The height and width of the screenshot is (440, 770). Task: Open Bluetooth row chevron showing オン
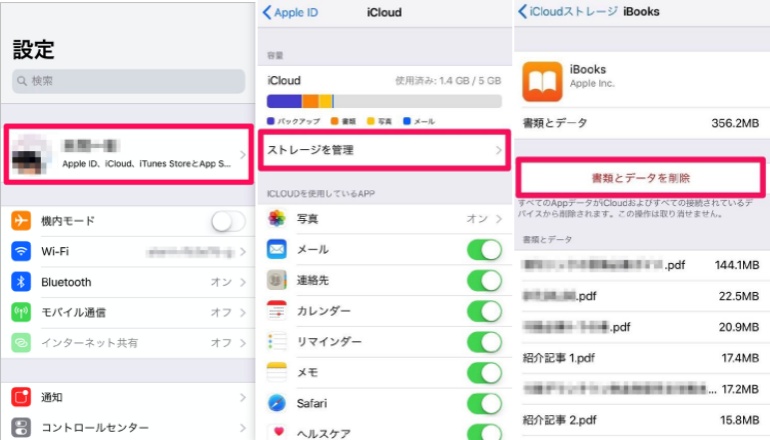243,282
